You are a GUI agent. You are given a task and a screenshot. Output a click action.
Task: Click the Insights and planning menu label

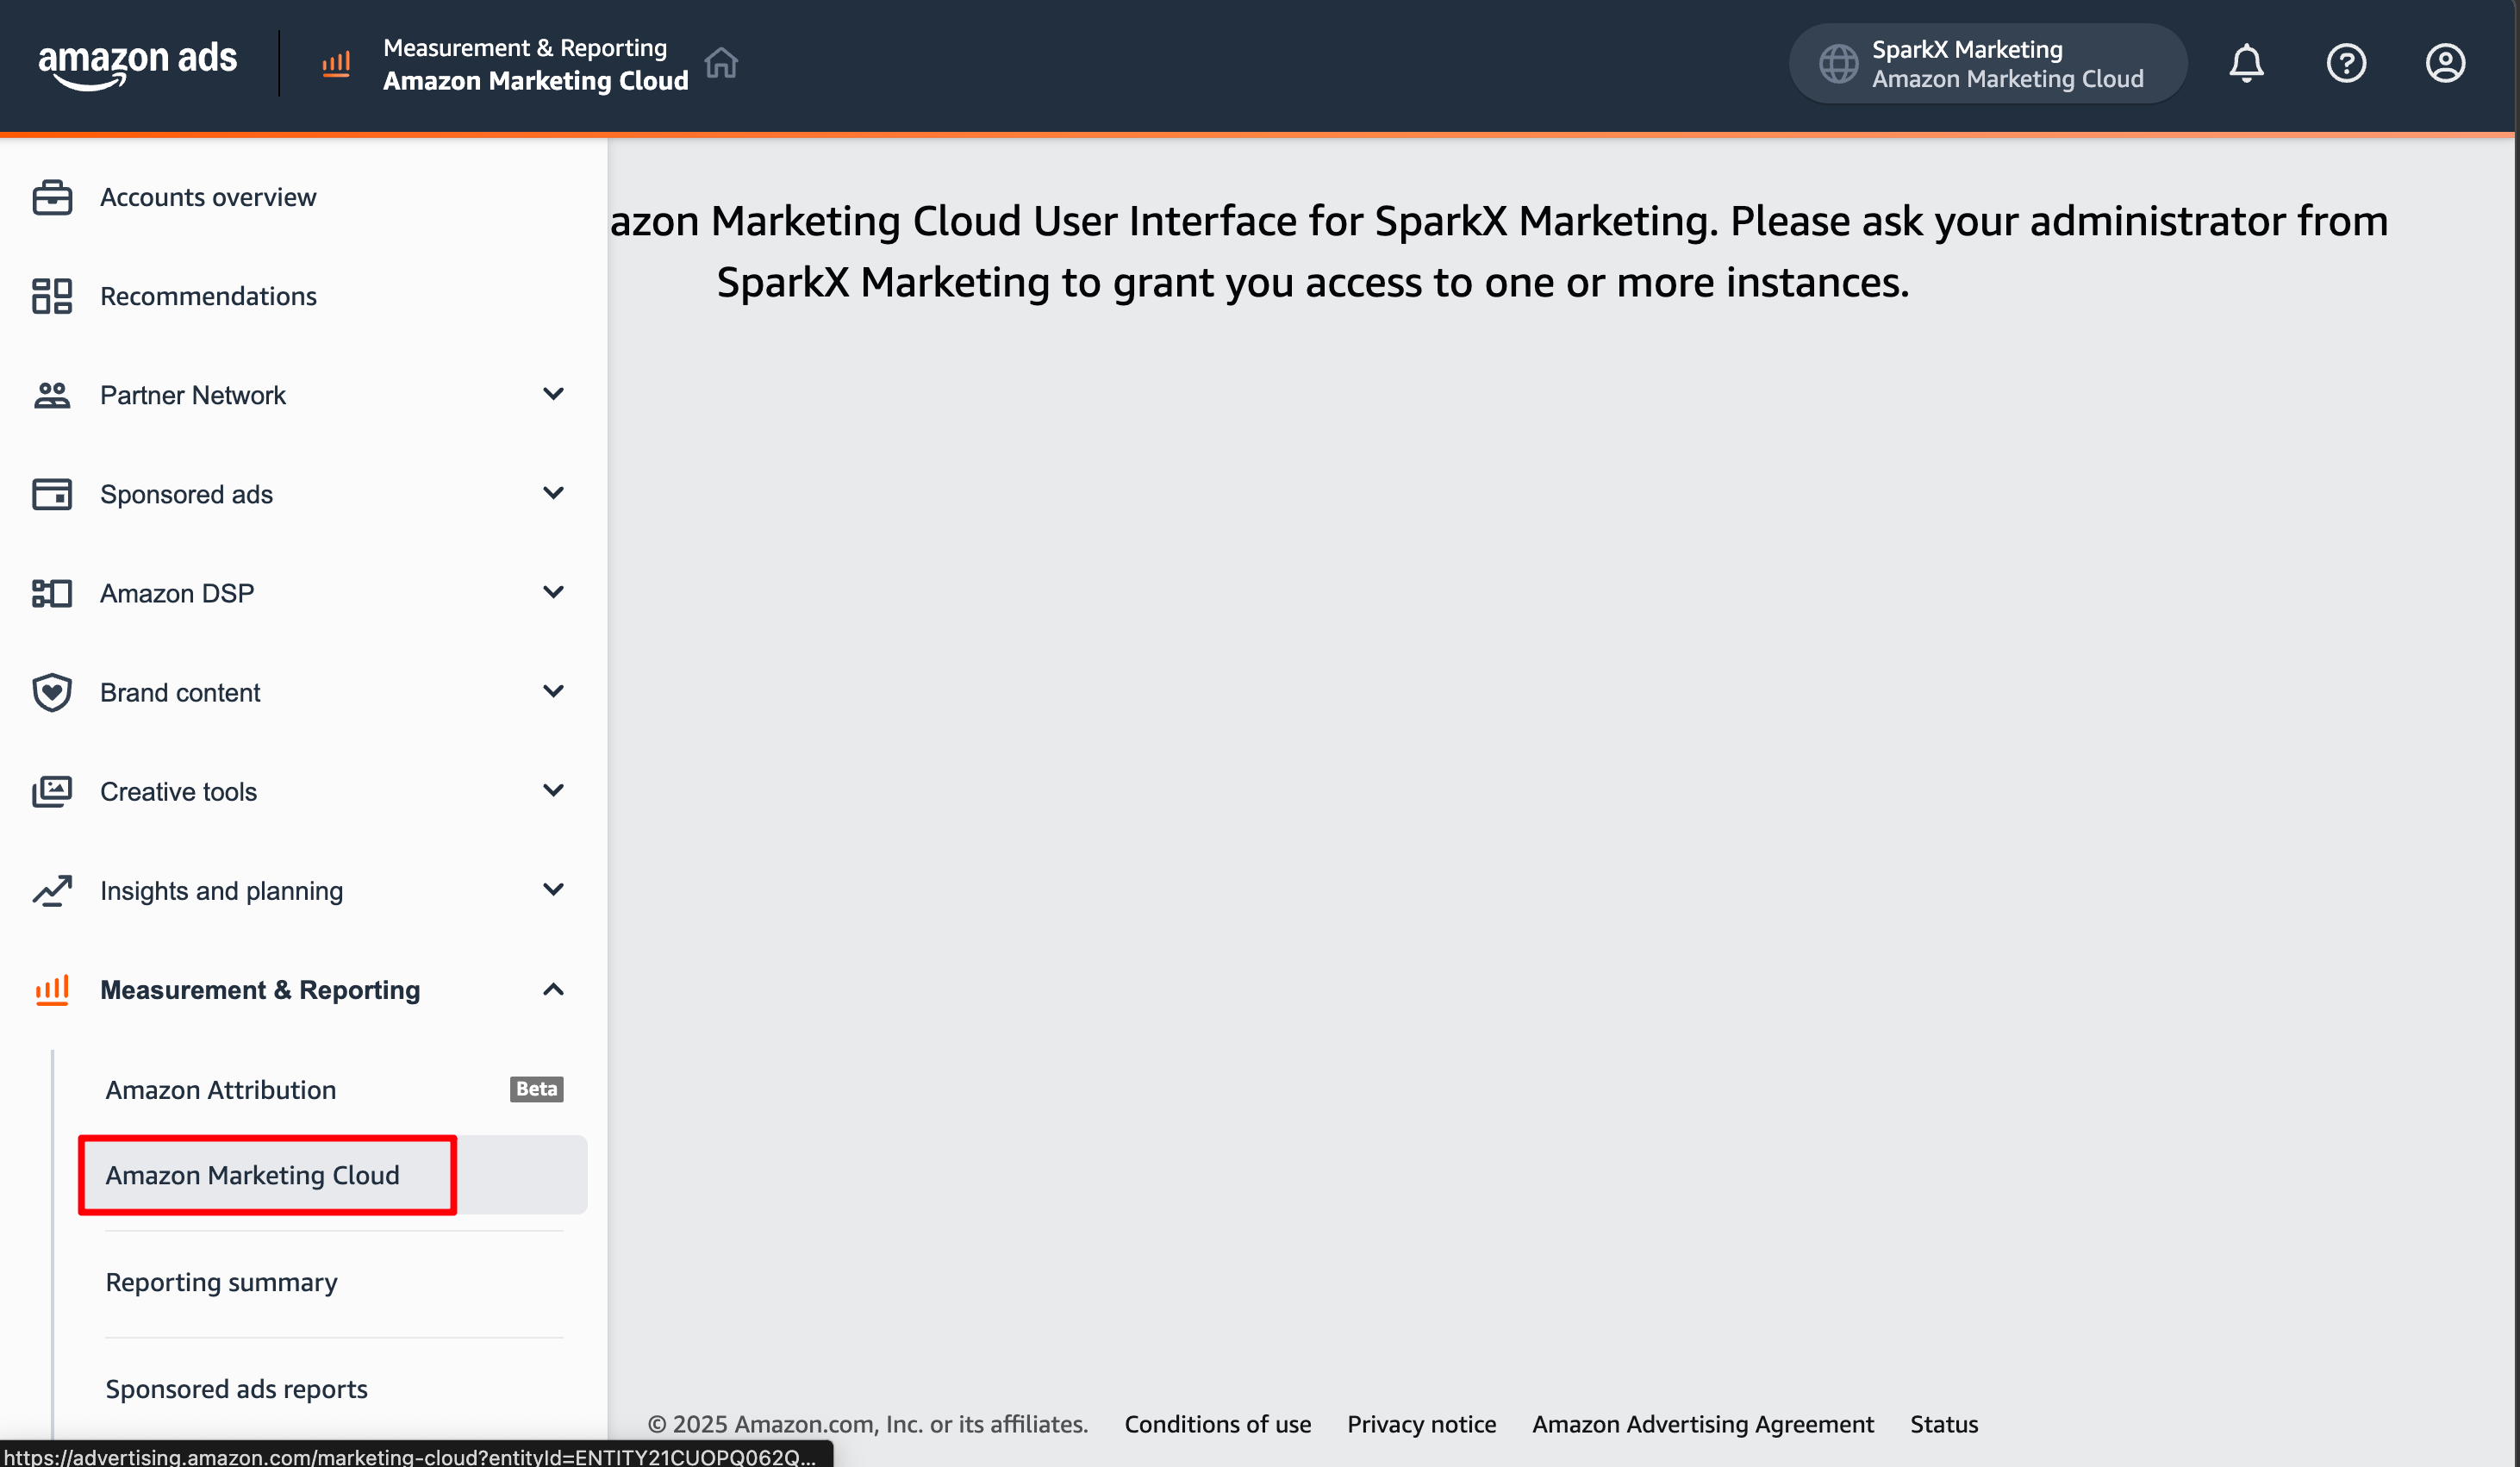click(x=221, y=890)
